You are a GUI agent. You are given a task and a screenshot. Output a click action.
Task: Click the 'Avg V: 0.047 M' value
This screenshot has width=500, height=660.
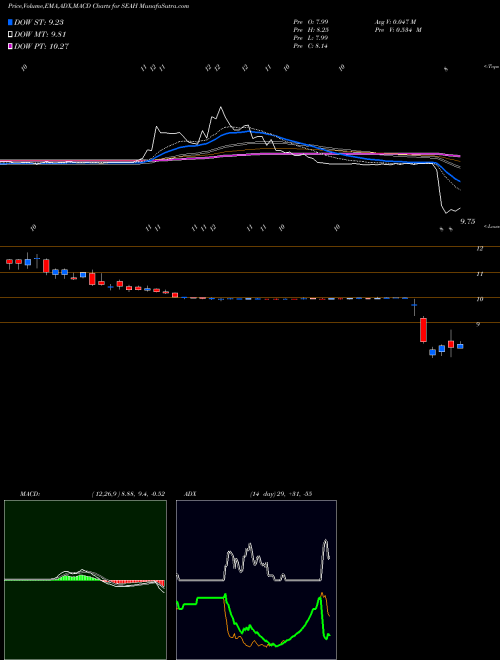[x=395, y=21]
